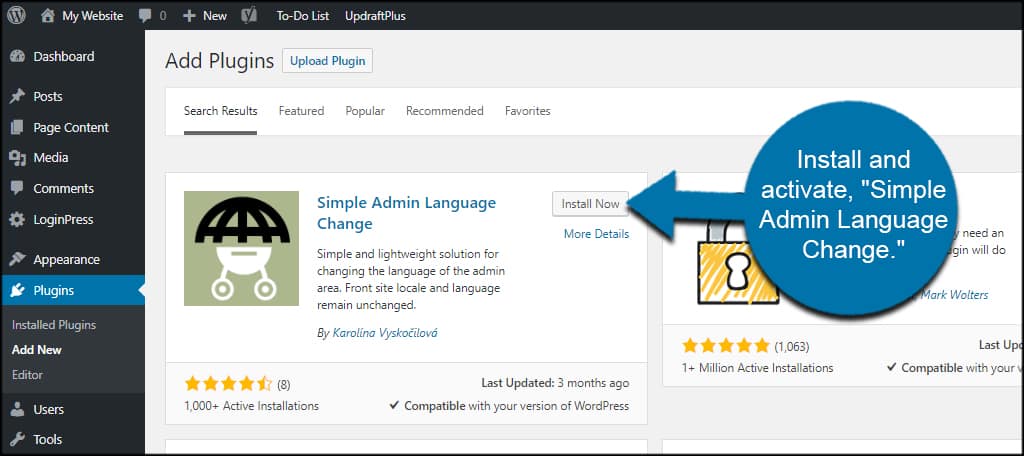Click the WordPress logo icon
Screen dimensions: 1024x456
click(16, 15)
